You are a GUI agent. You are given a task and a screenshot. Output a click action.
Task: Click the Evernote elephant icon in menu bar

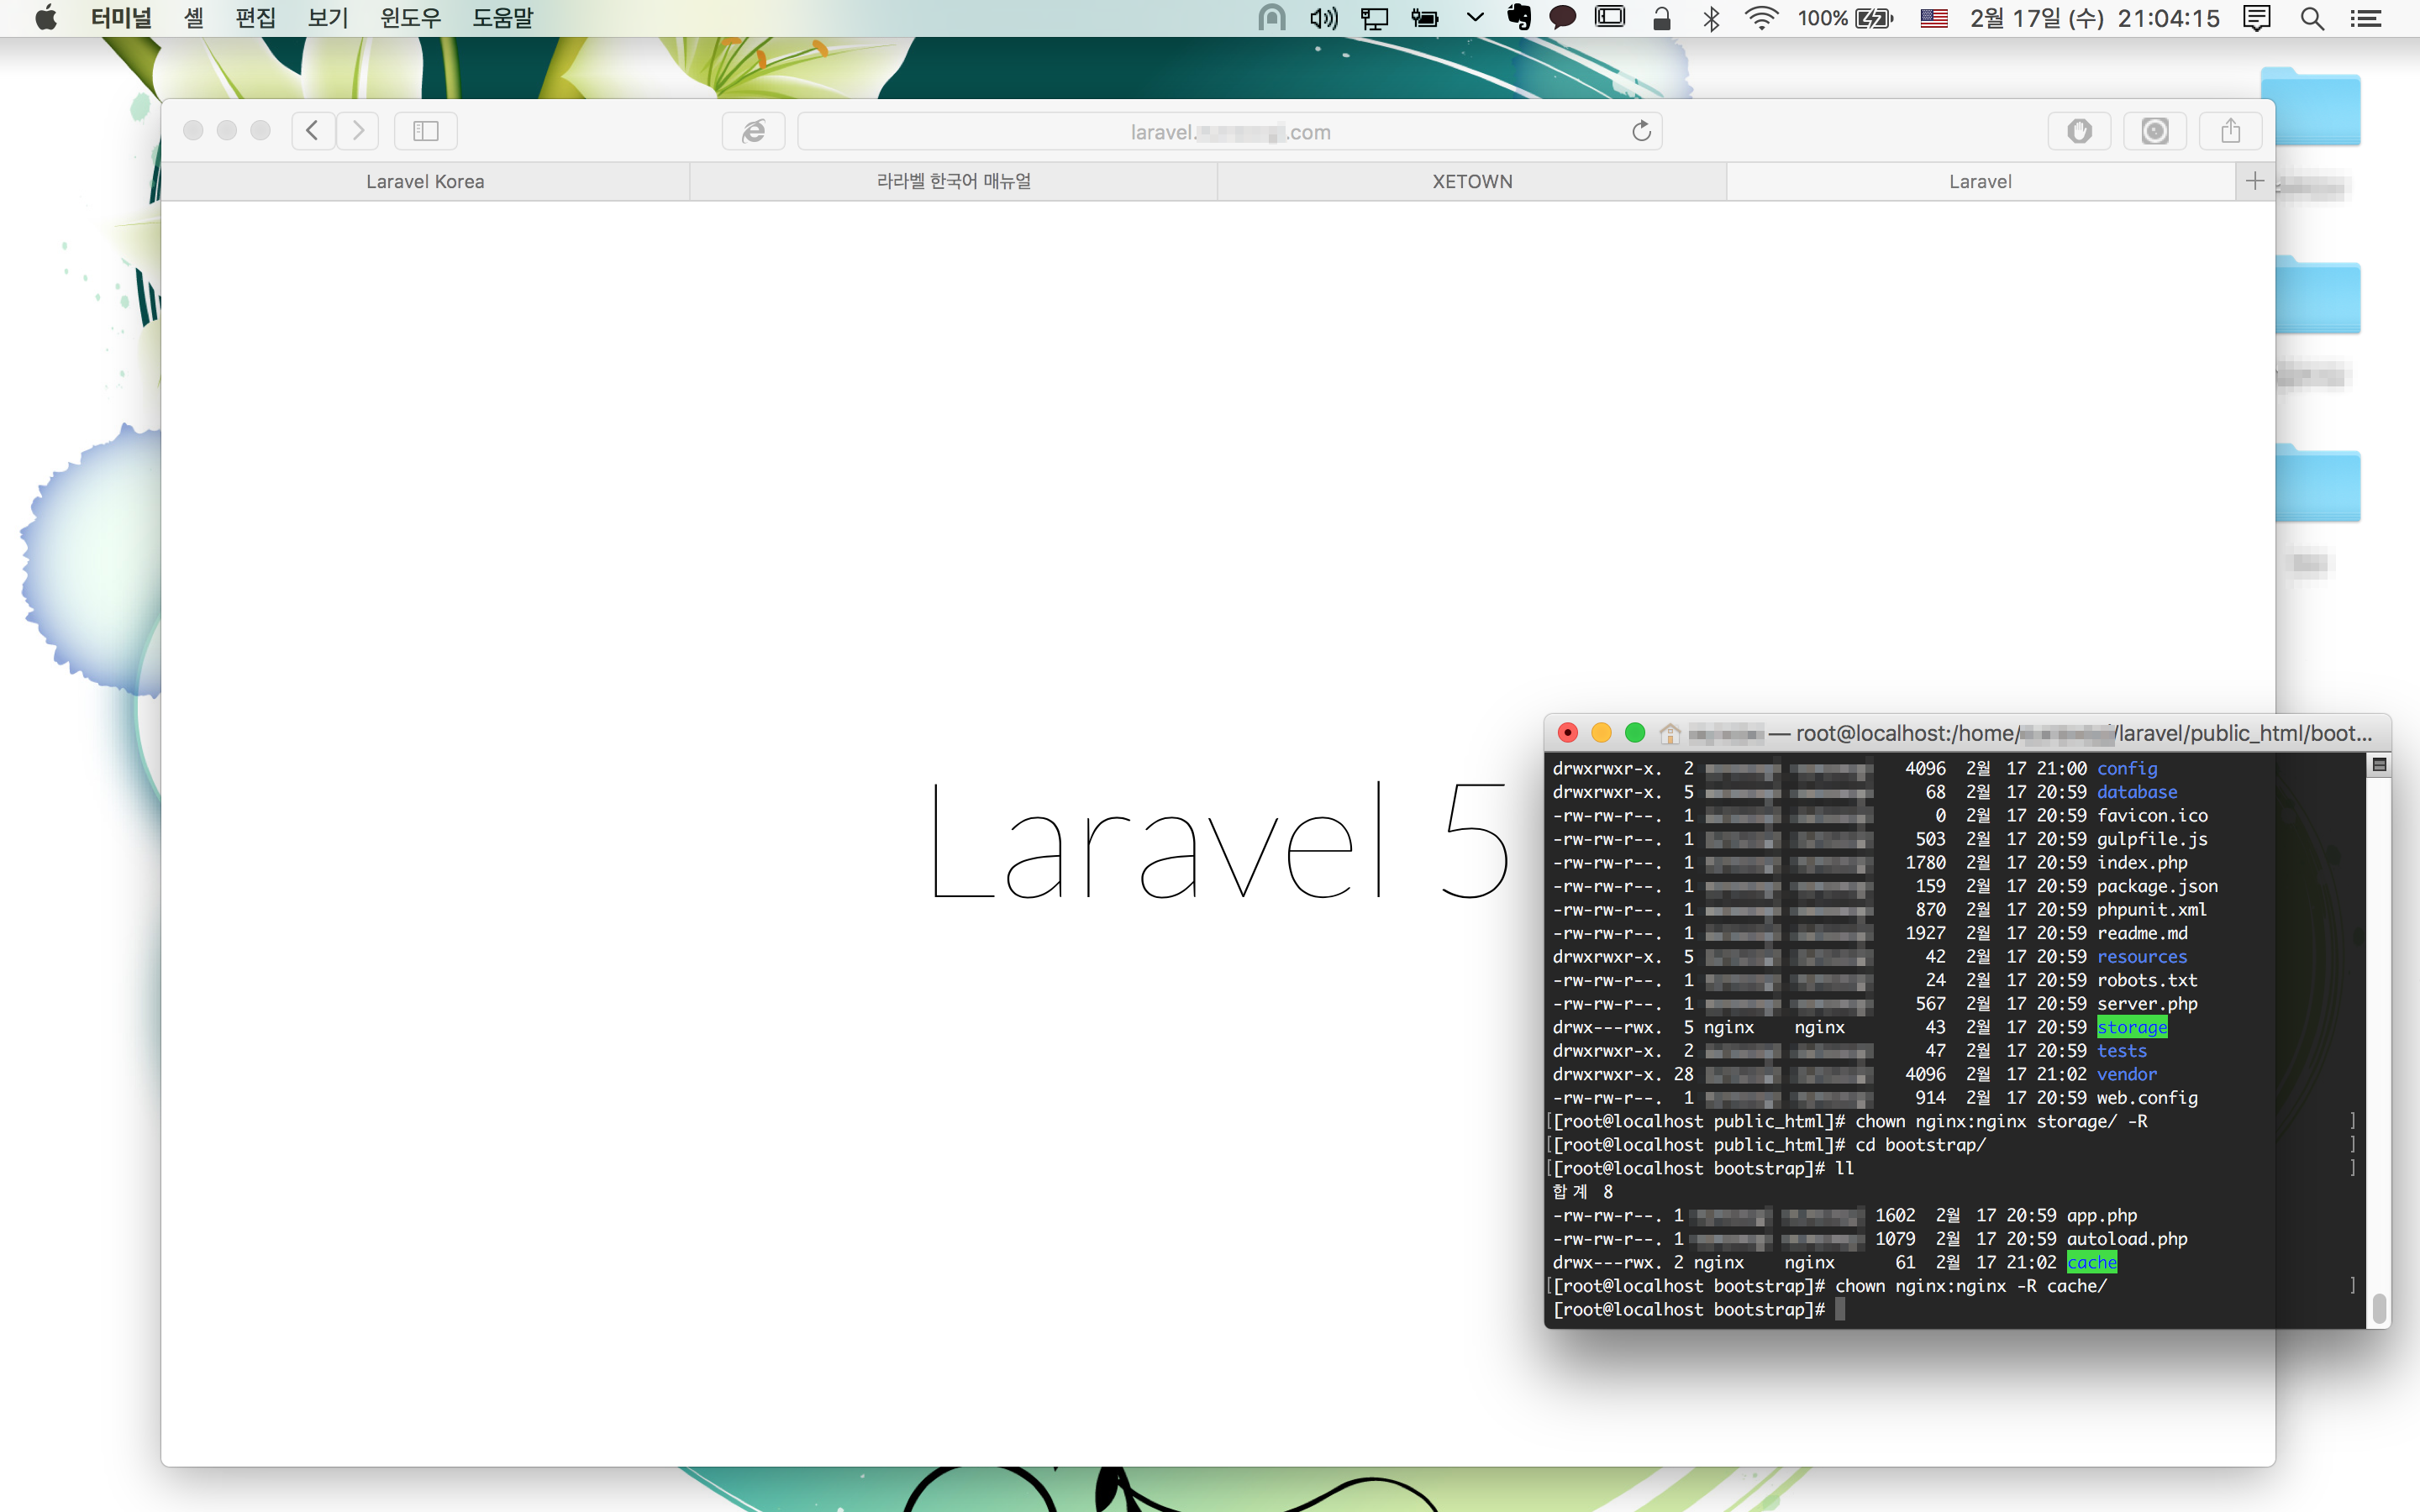(x=1519, y=18)
